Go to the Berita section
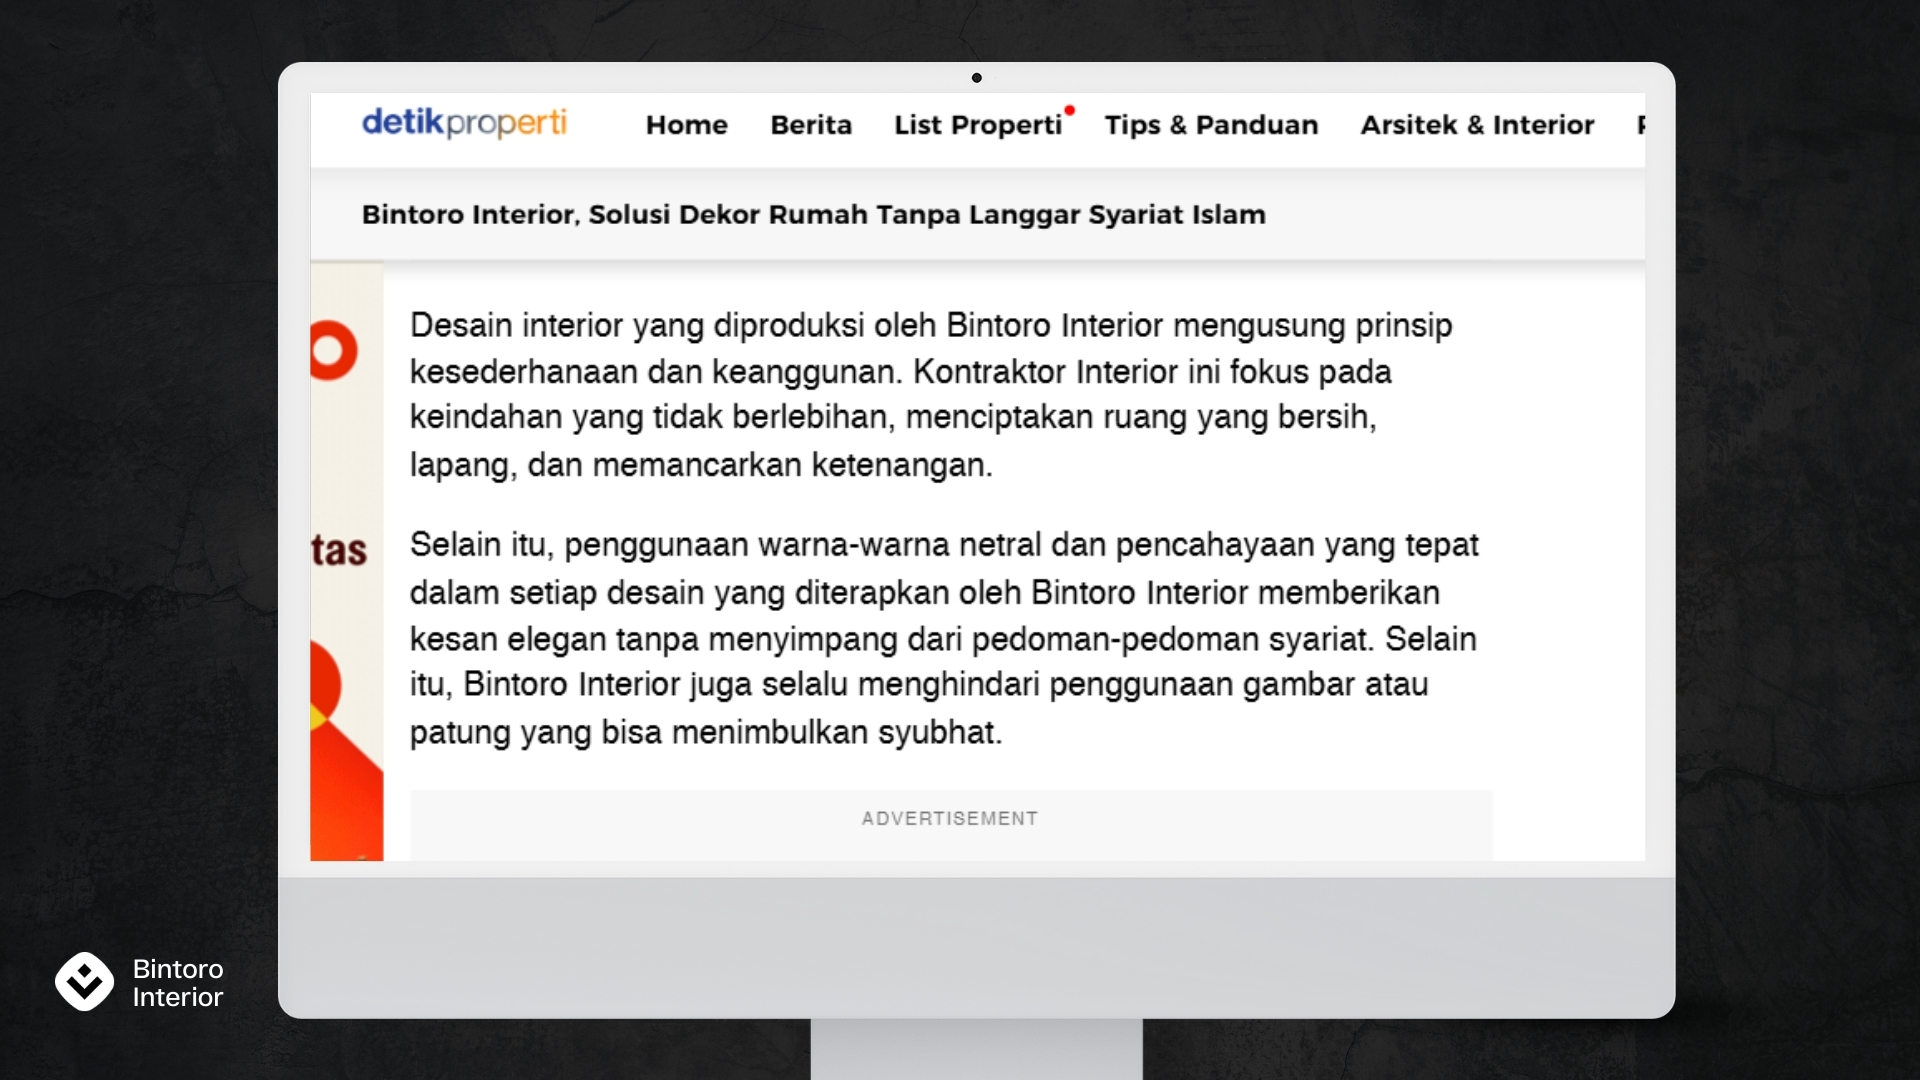The image size is (1920, 1080). pos(811,125)
